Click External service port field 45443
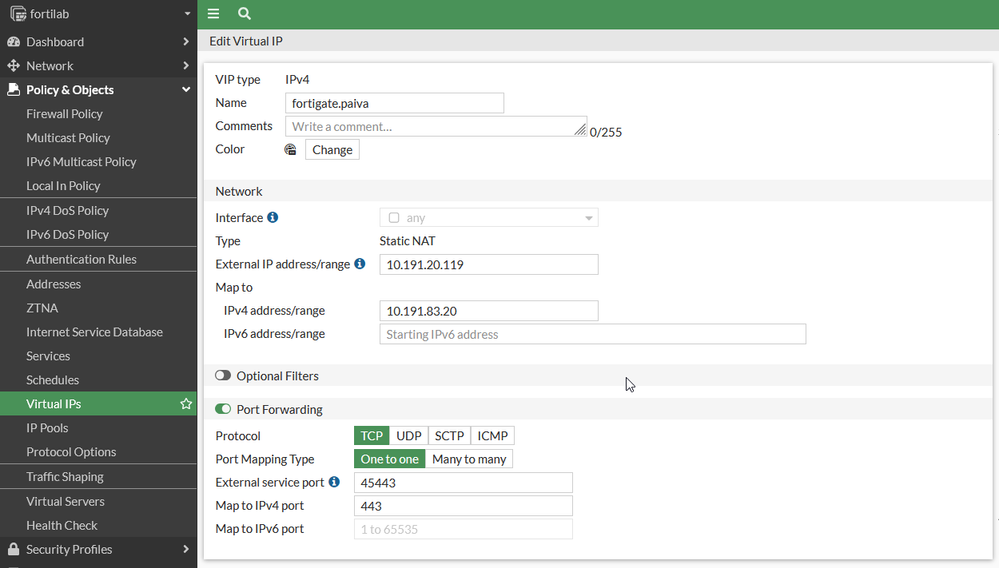Image resolution: width=999 pixels, height=568 pixels. 463,483
